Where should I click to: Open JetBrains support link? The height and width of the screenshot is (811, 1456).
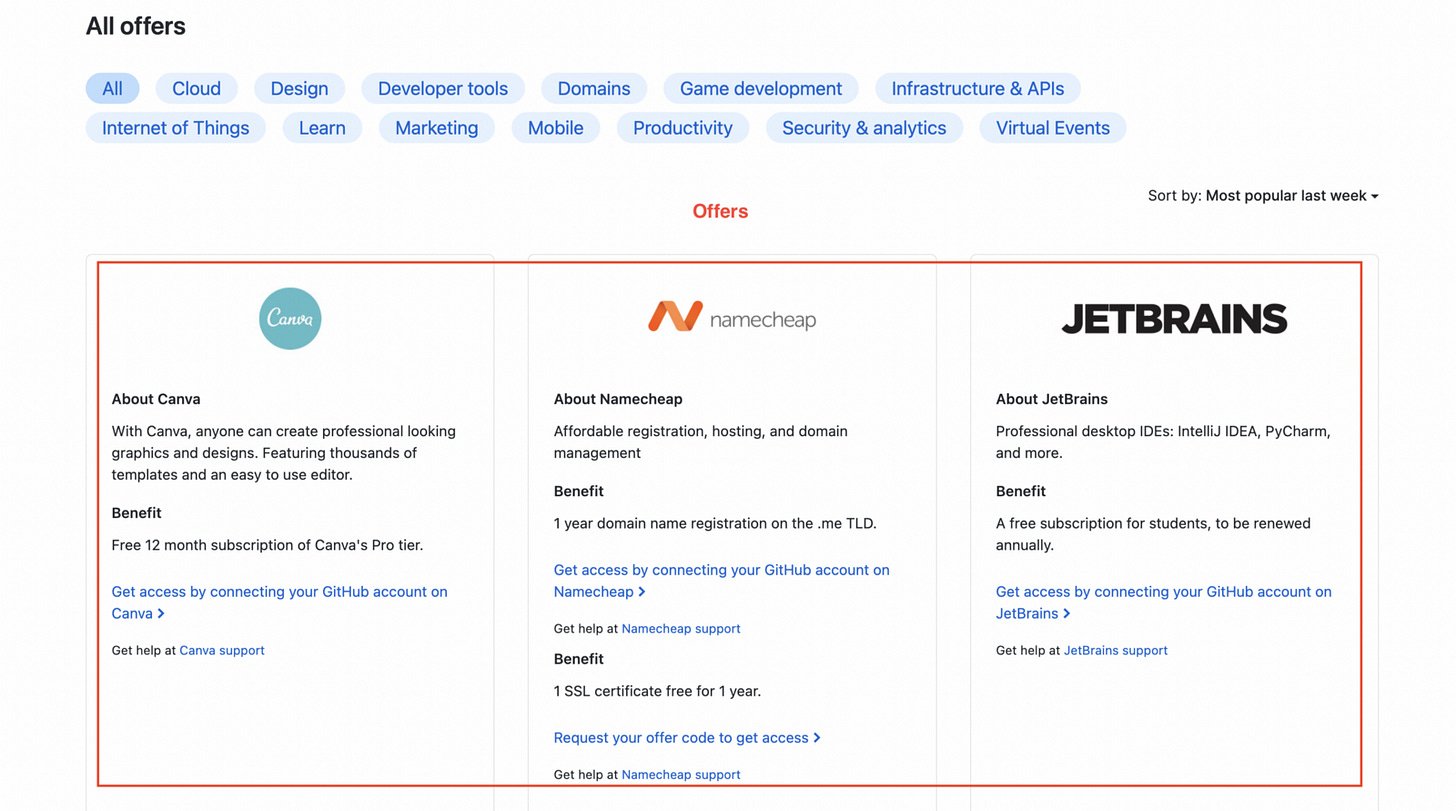[1115, 650]
